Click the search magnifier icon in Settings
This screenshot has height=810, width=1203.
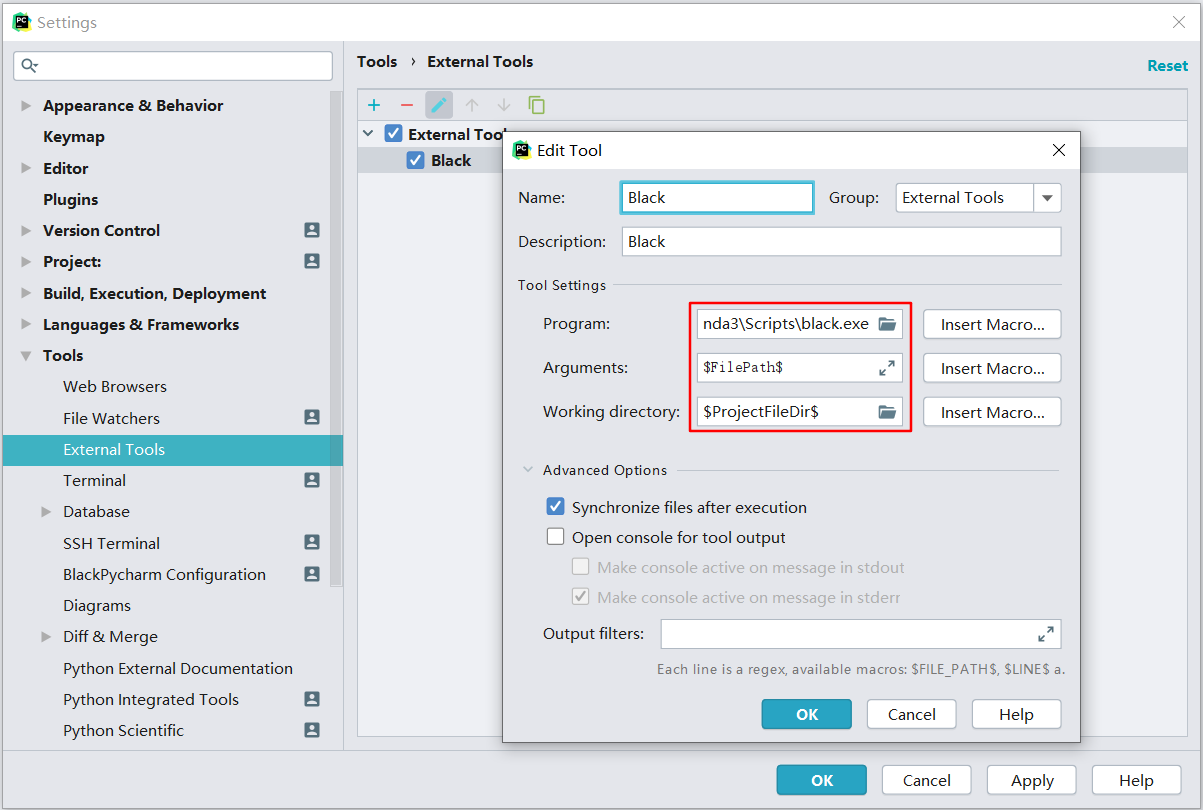(x=29, y=66)
